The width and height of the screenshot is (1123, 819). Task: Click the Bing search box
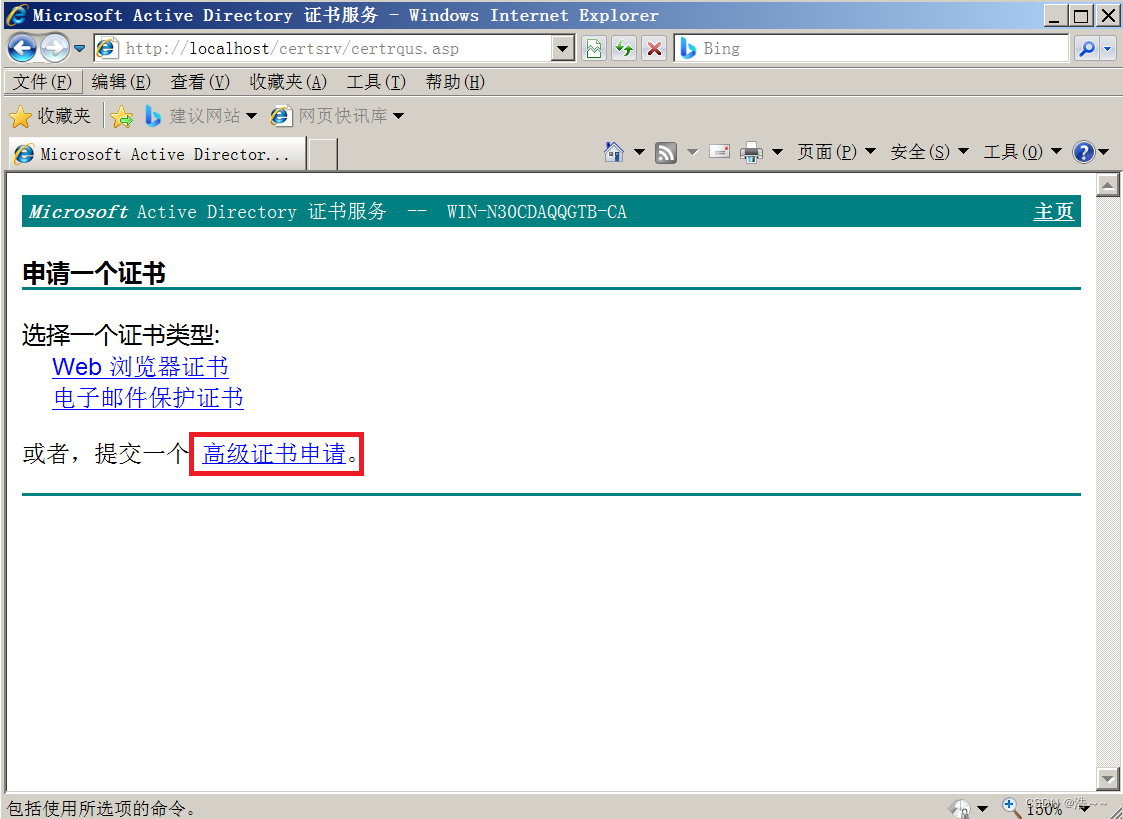click(x=871, y=49)
